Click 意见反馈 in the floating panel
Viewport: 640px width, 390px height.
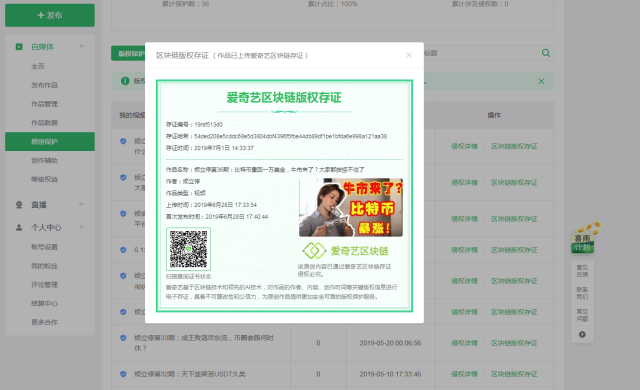coord(582,271)
